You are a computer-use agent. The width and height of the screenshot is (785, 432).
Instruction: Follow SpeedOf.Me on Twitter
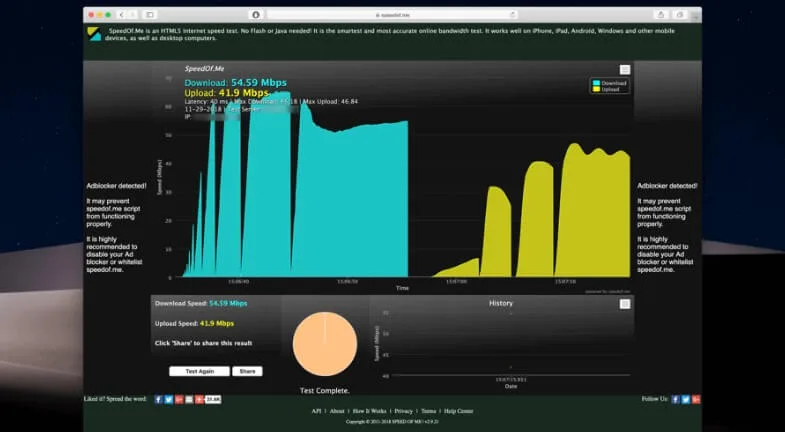click(686, 399)
